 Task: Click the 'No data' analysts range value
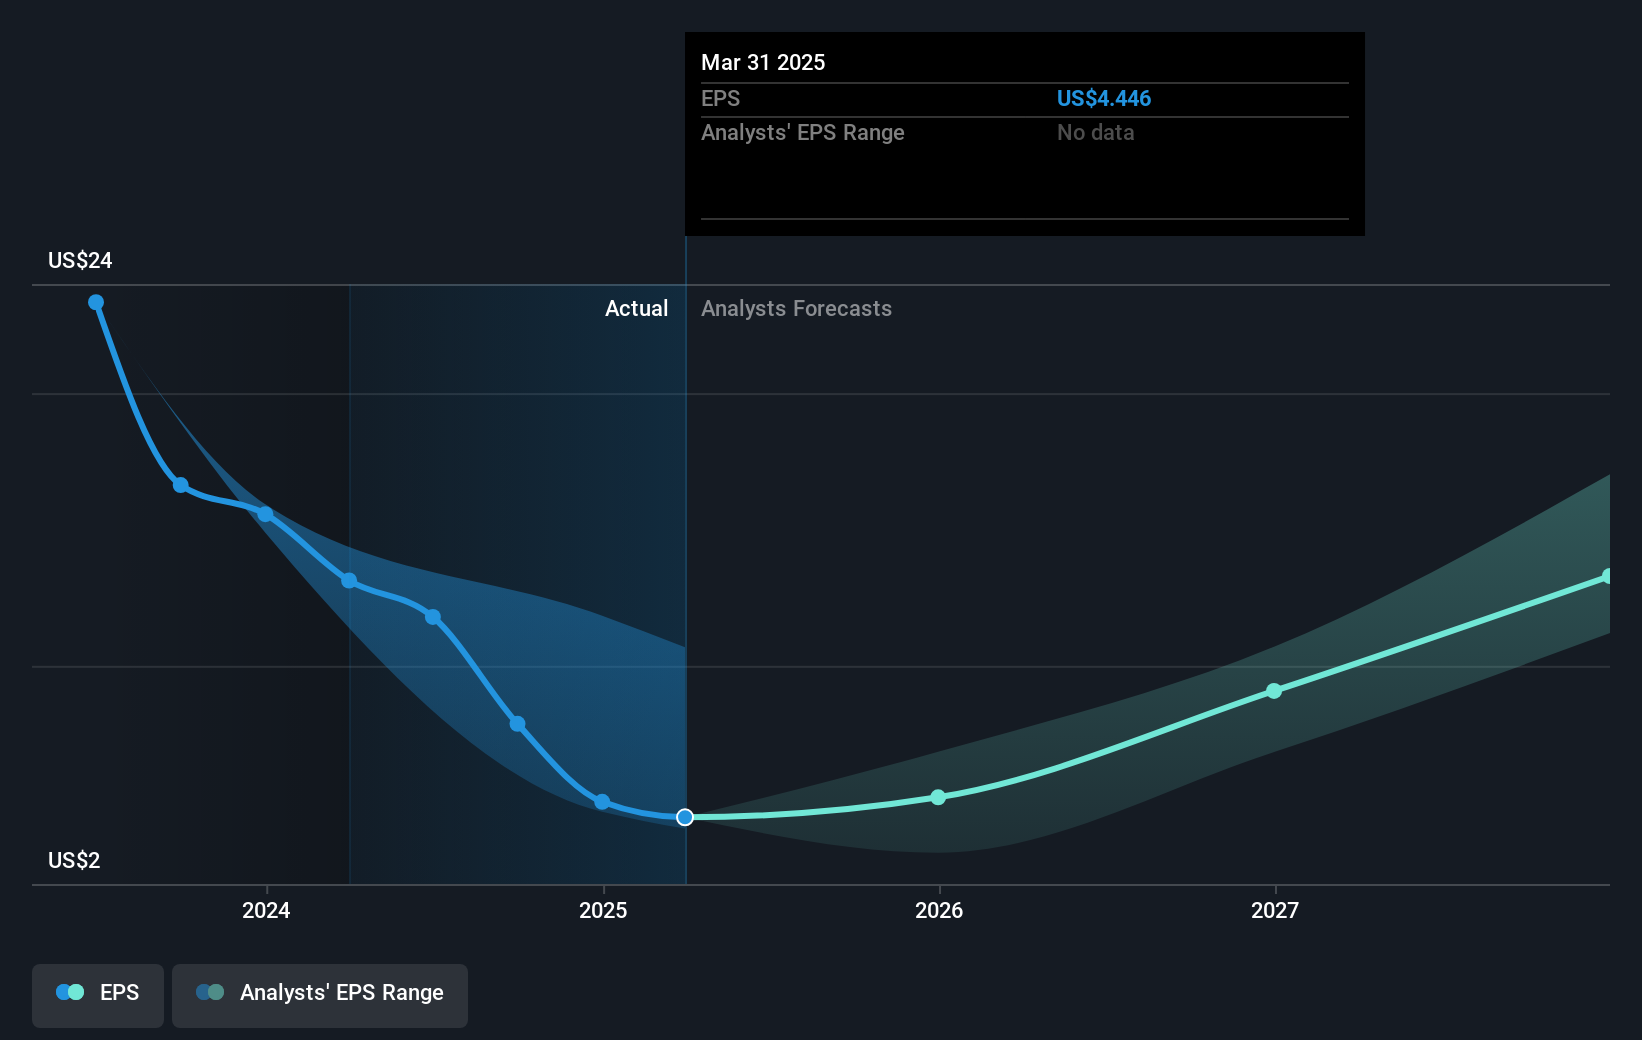1096,132
